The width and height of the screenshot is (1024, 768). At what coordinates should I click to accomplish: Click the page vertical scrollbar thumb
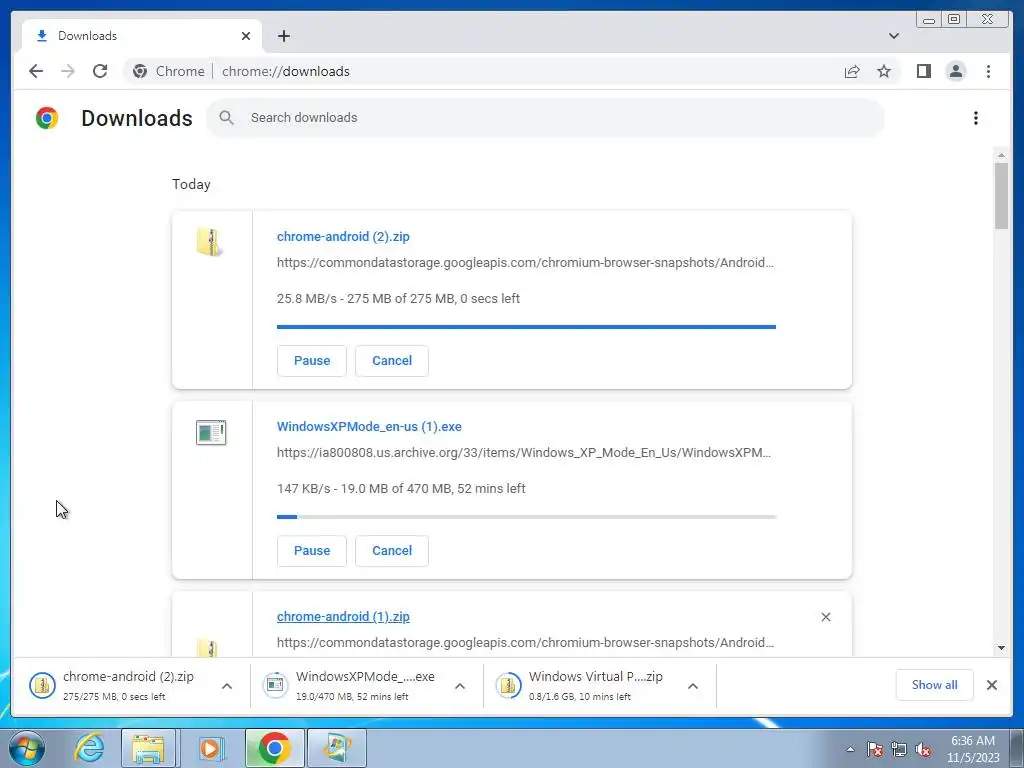tap(1001, 196)
